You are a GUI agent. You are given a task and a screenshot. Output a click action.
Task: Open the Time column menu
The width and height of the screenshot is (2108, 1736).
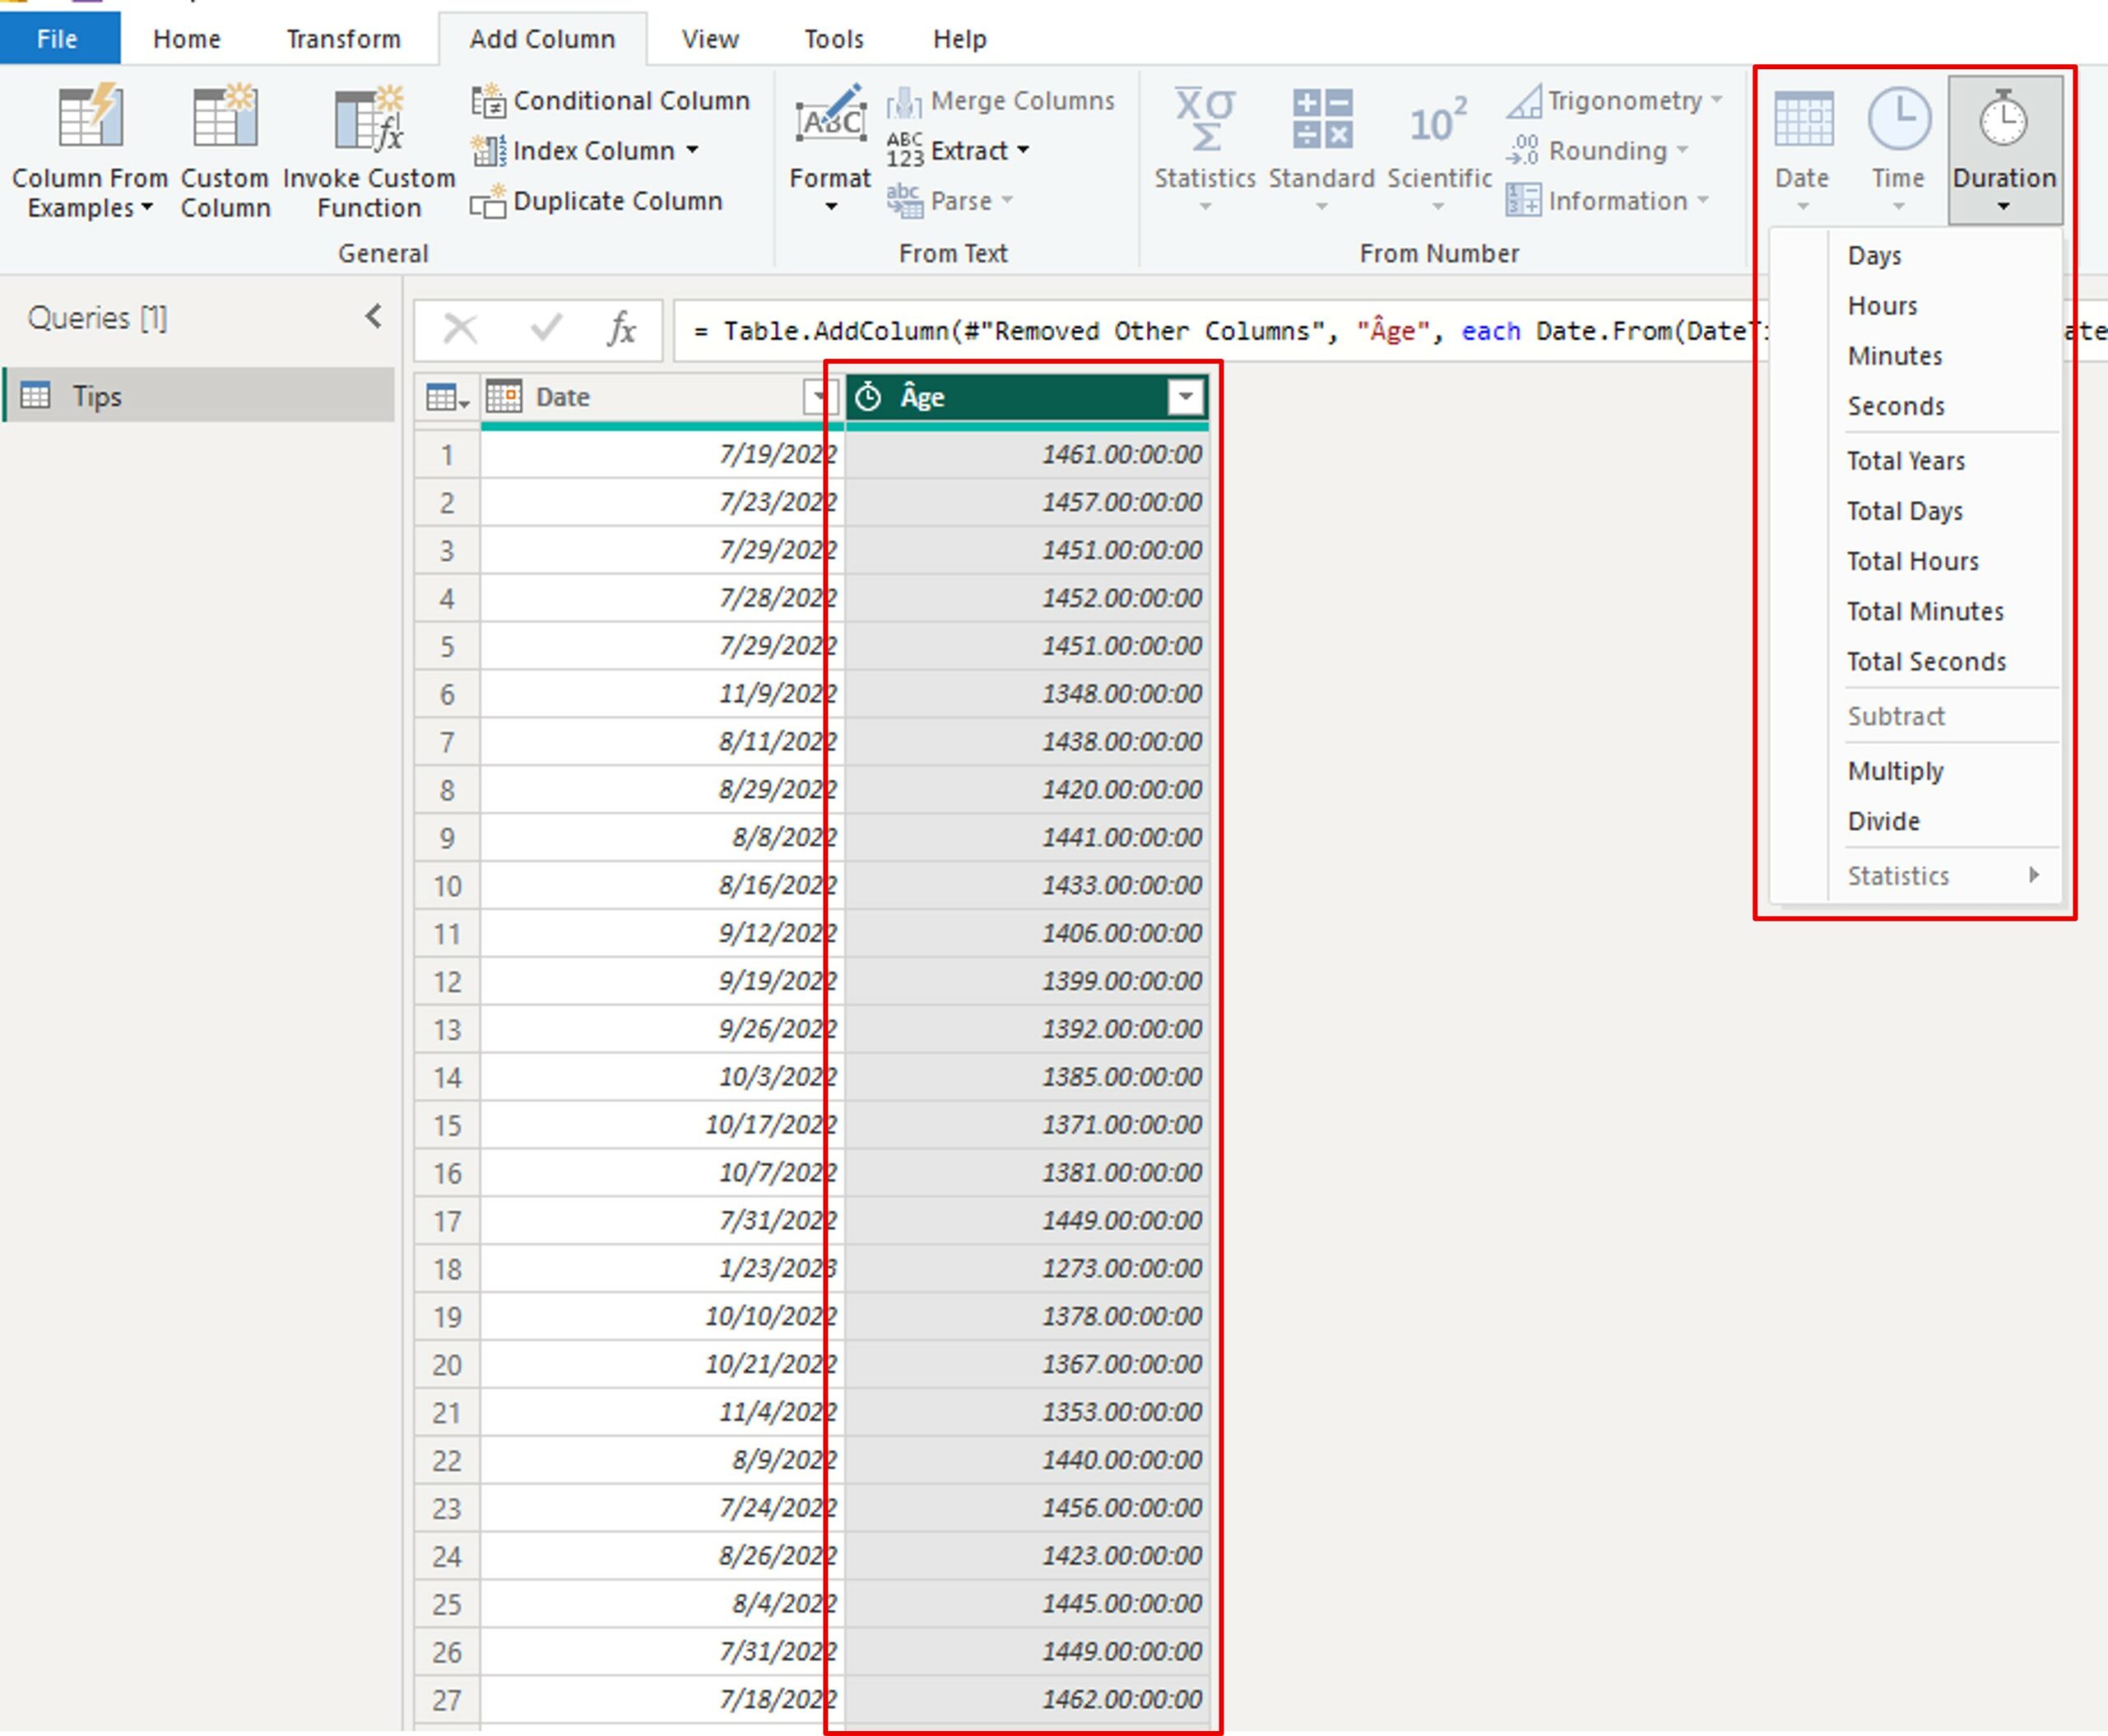(x=1898, y=150)
